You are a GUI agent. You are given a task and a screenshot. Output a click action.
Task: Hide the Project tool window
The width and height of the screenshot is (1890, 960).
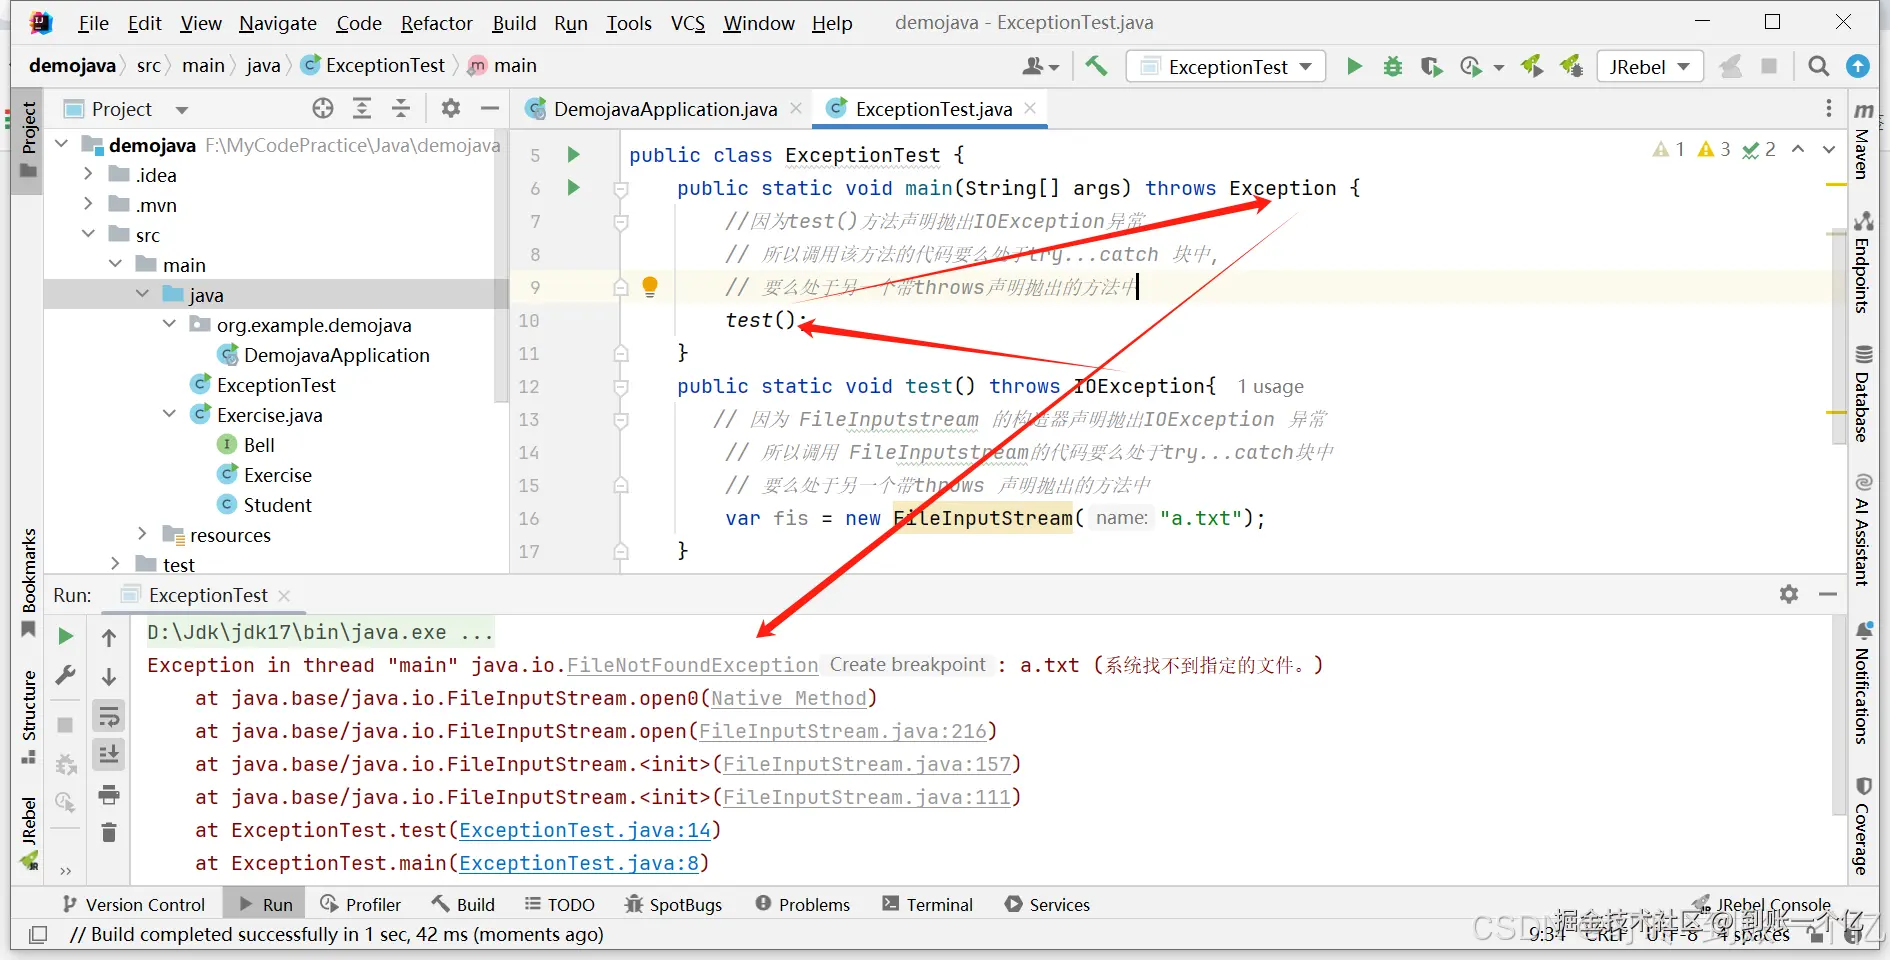coord(490,108)
